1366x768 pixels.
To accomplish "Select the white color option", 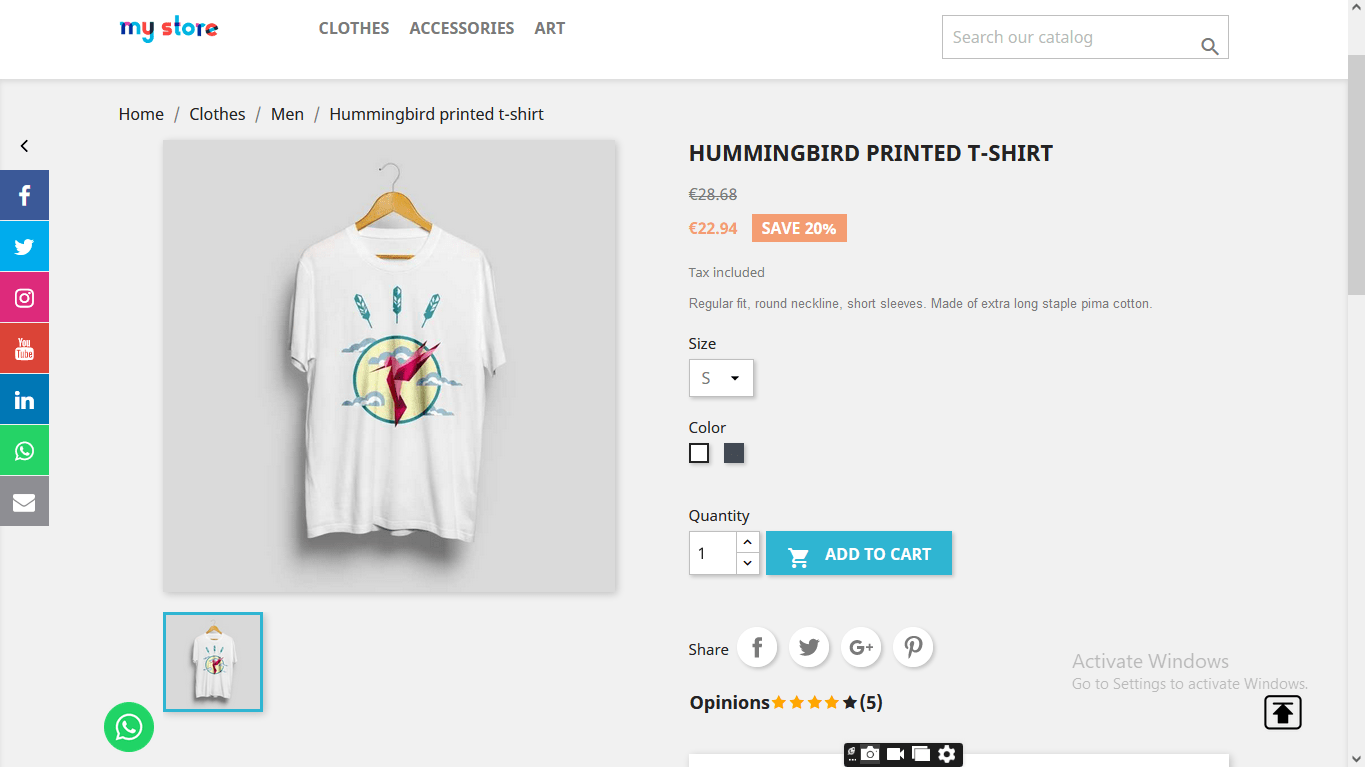I will point(699,453).
